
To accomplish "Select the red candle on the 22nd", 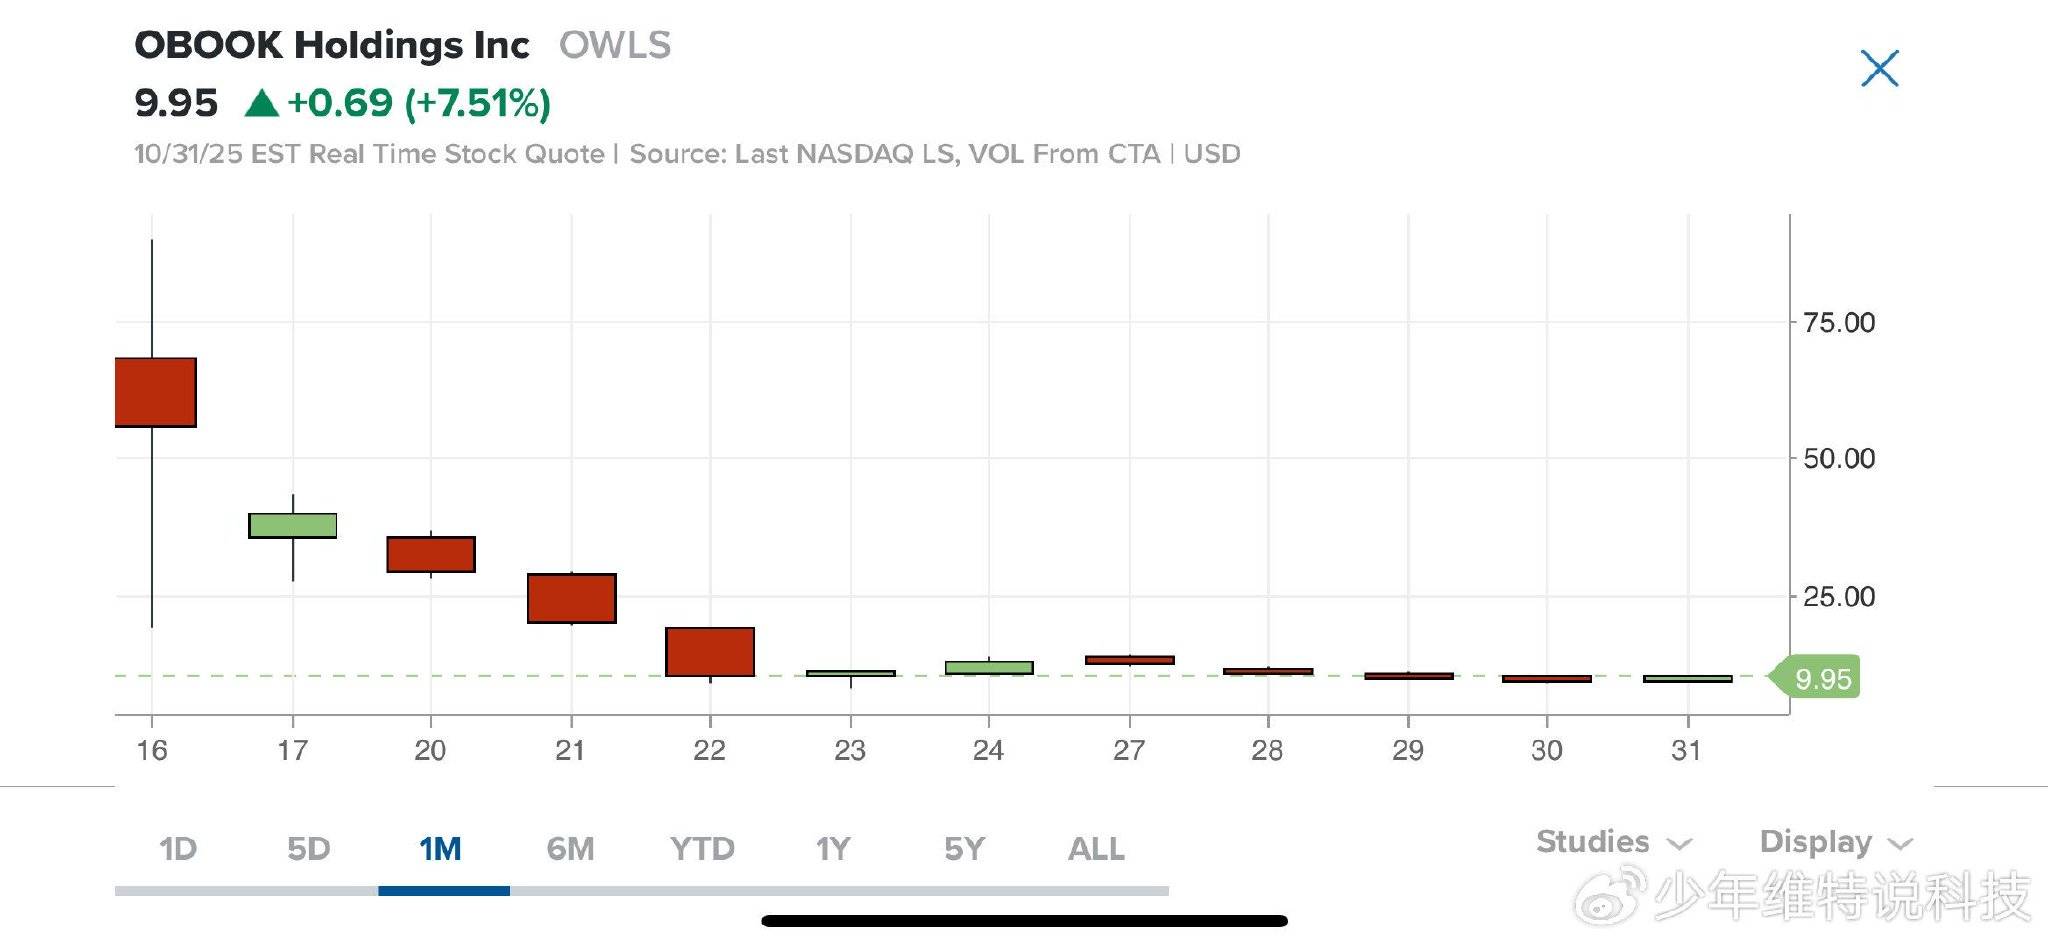I will [710, 651].
